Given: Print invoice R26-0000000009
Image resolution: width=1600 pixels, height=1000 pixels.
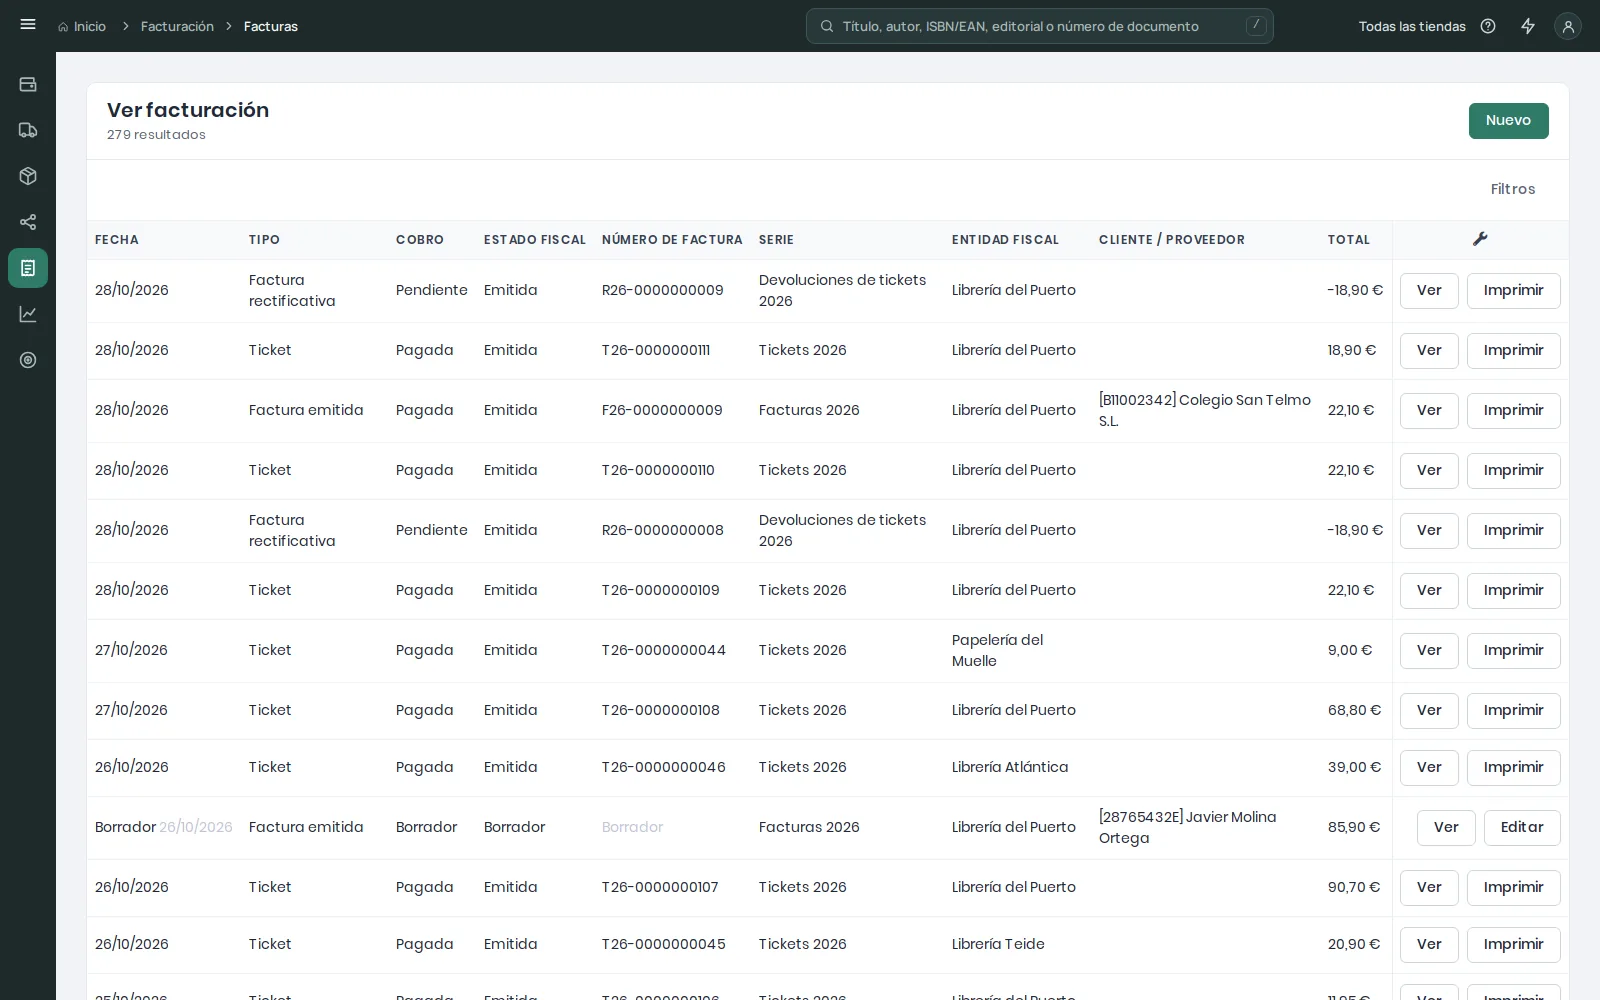Looking at the screenshot, I should (x=1513, y=291).
